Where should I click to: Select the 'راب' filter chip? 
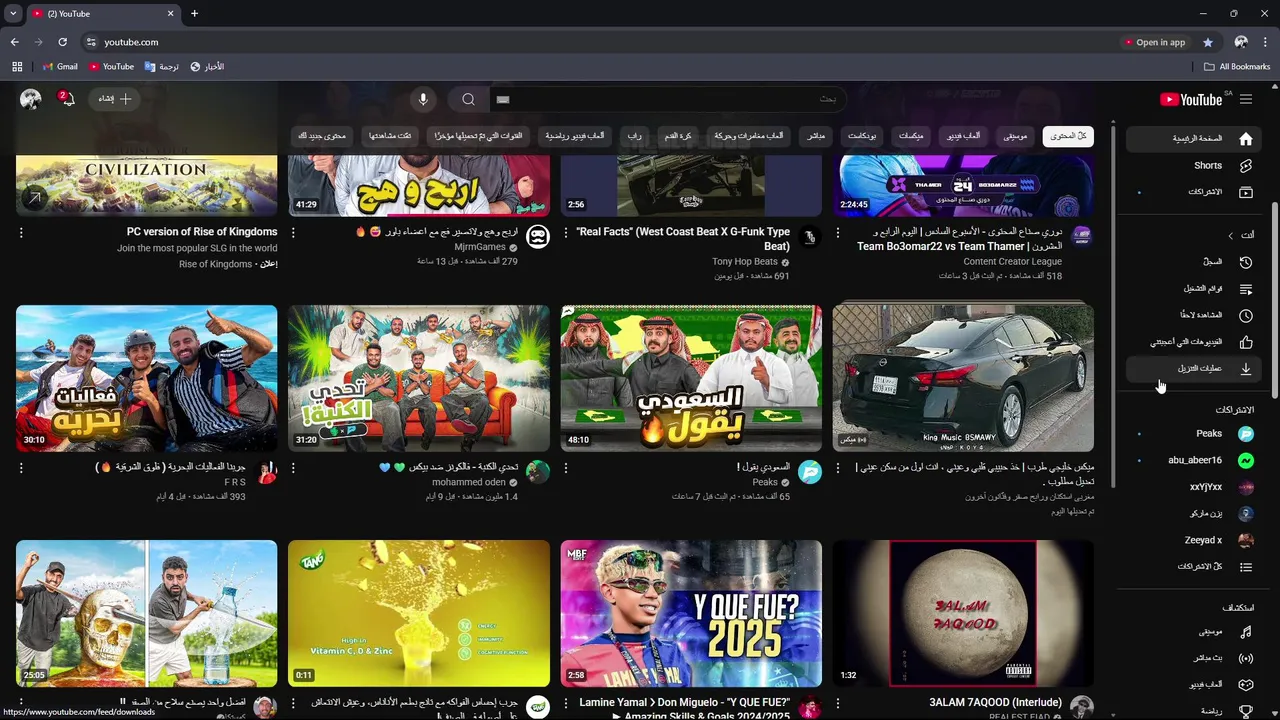coord(634,136)
